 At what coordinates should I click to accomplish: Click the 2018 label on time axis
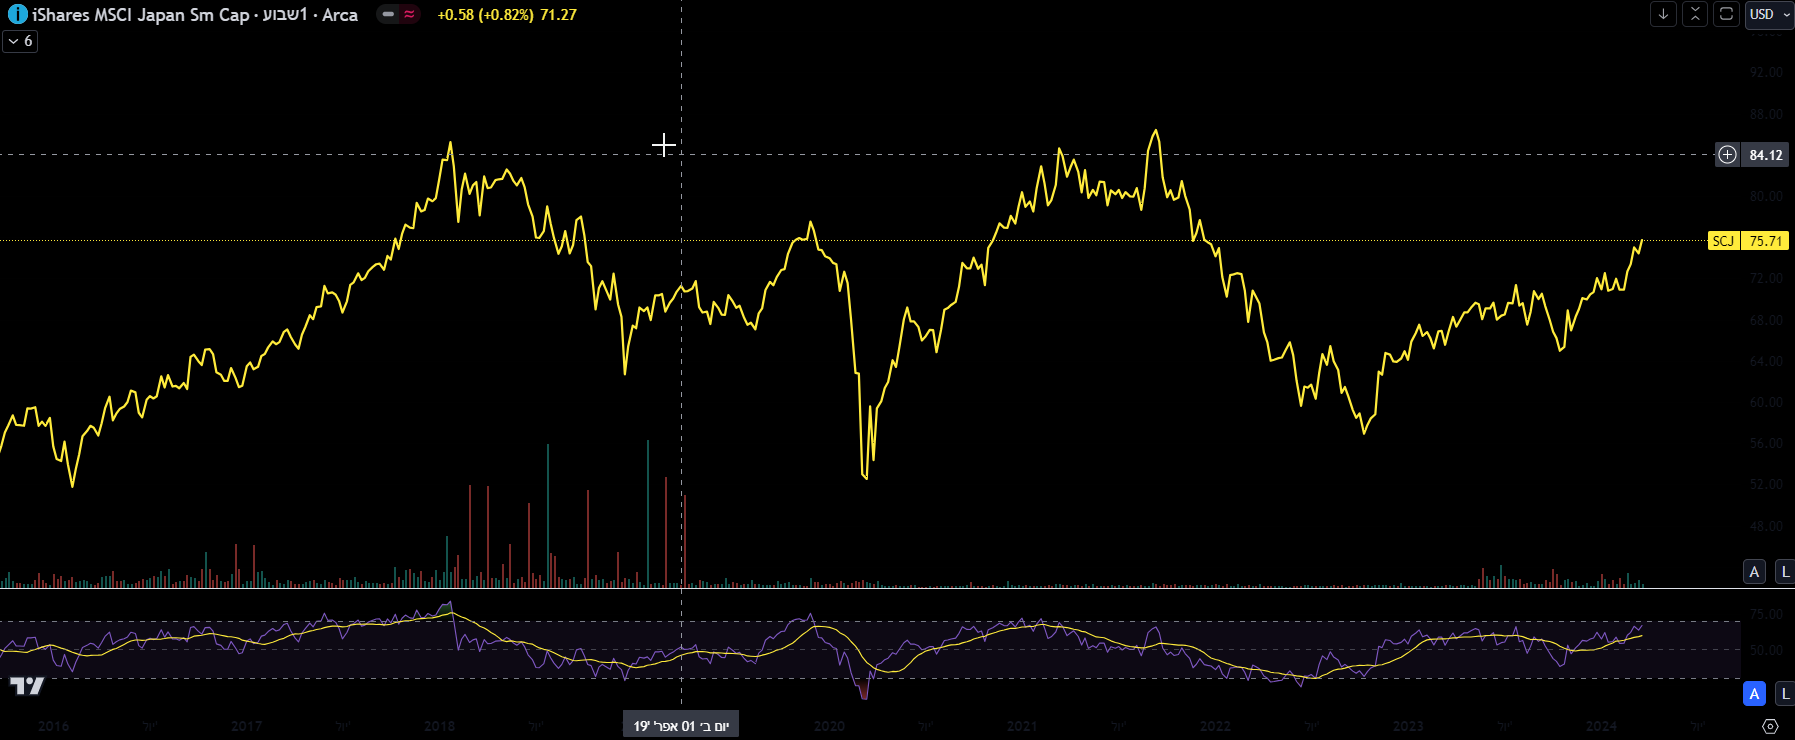[439, 726]
